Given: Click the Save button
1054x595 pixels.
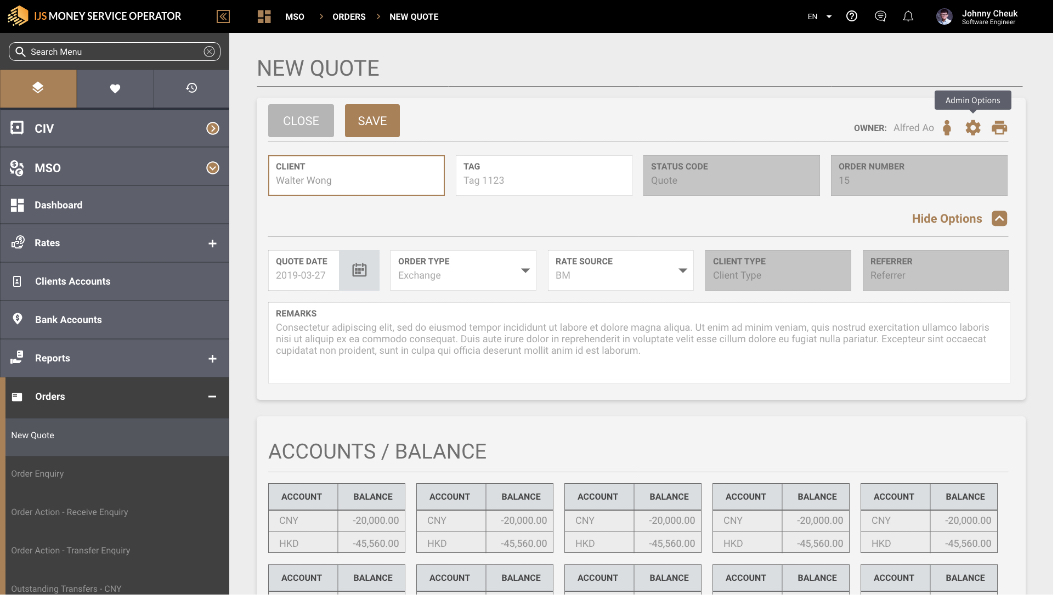Looking at the screenshot, I should click(x=372, y=121).
